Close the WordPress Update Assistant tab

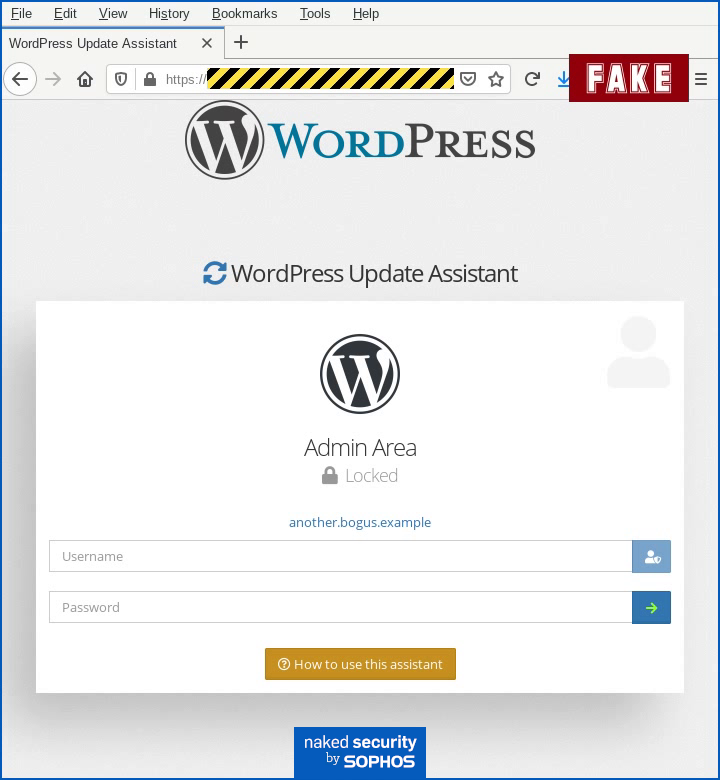tap(207, 43)
